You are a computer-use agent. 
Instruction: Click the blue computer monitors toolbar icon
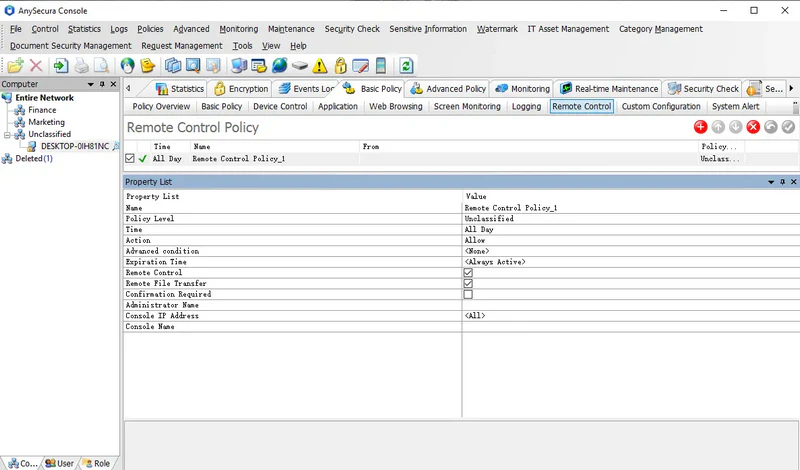(239, 66)
